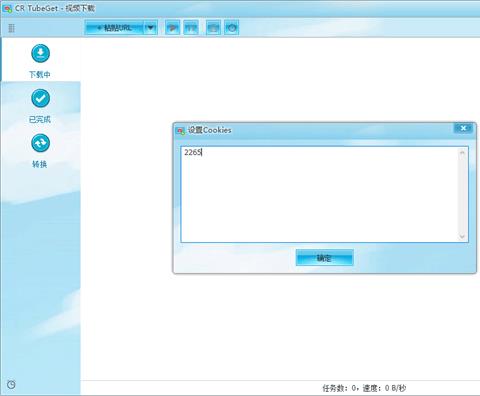Open the Downloading section icon

point(40,53)
